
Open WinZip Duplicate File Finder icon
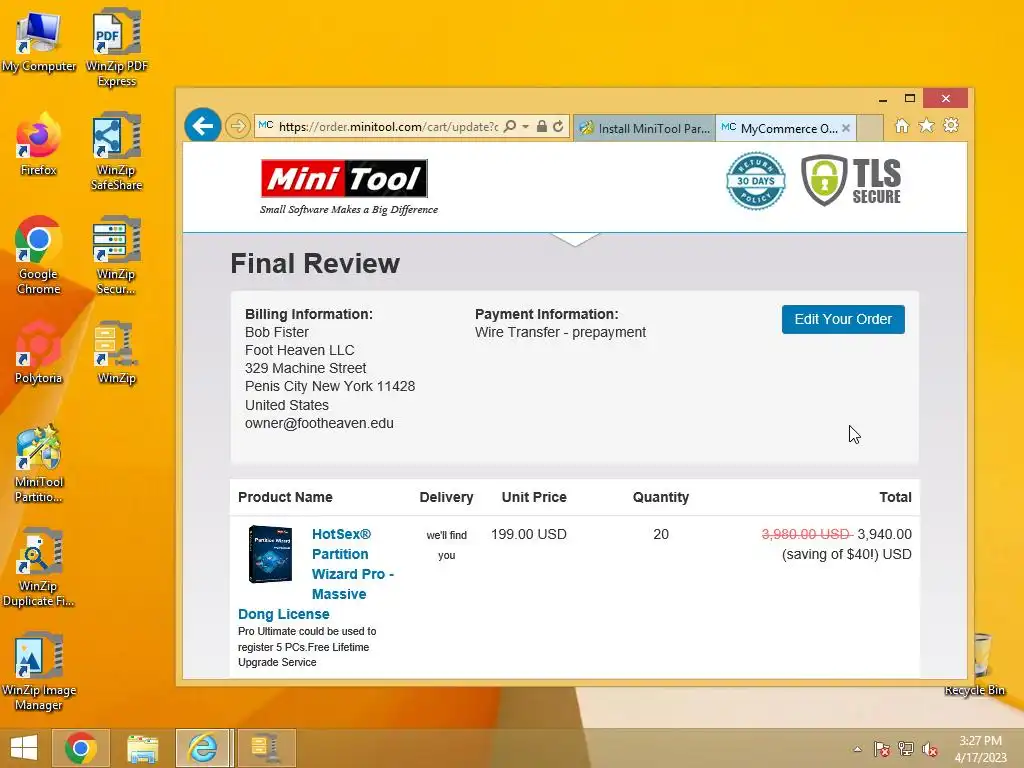39,567
